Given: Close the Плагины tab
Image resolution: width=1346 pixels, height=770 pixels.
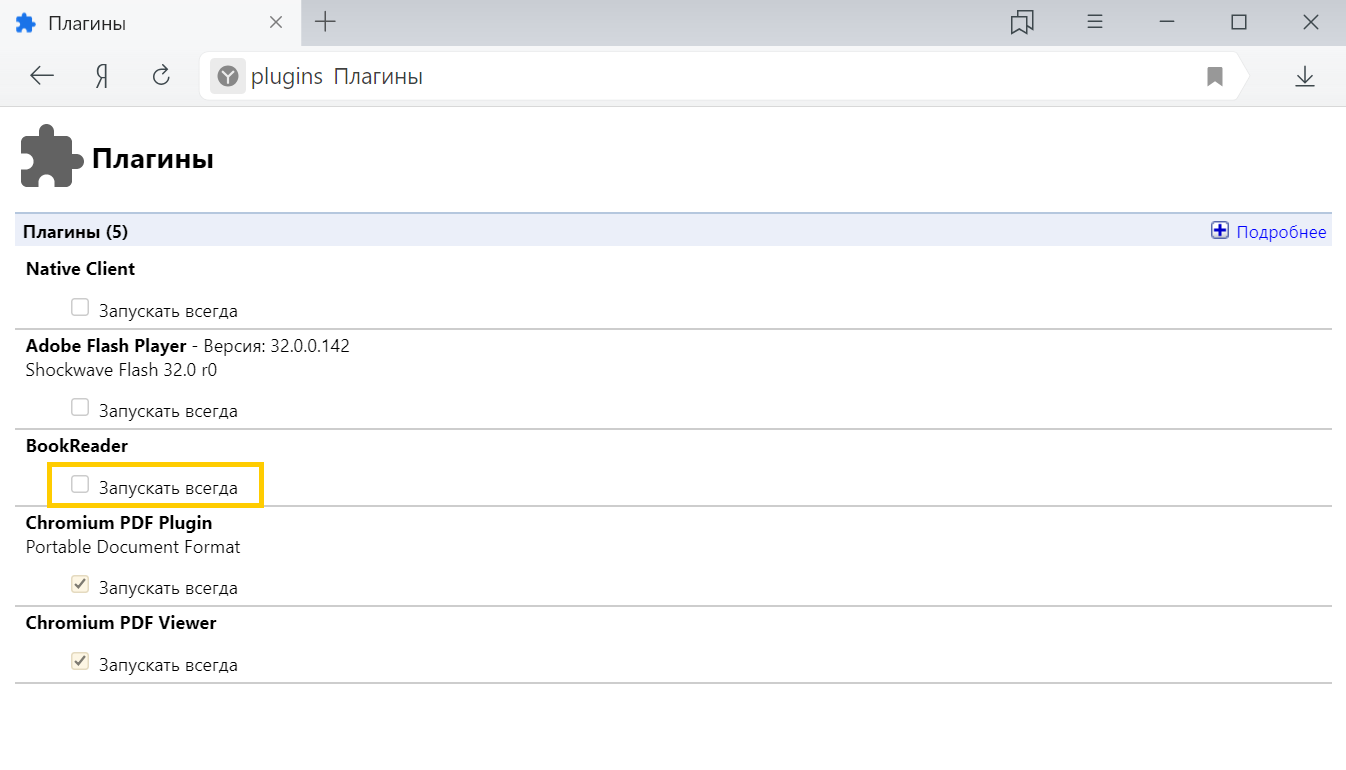Looking at the screenshot, I should point(277,22).
